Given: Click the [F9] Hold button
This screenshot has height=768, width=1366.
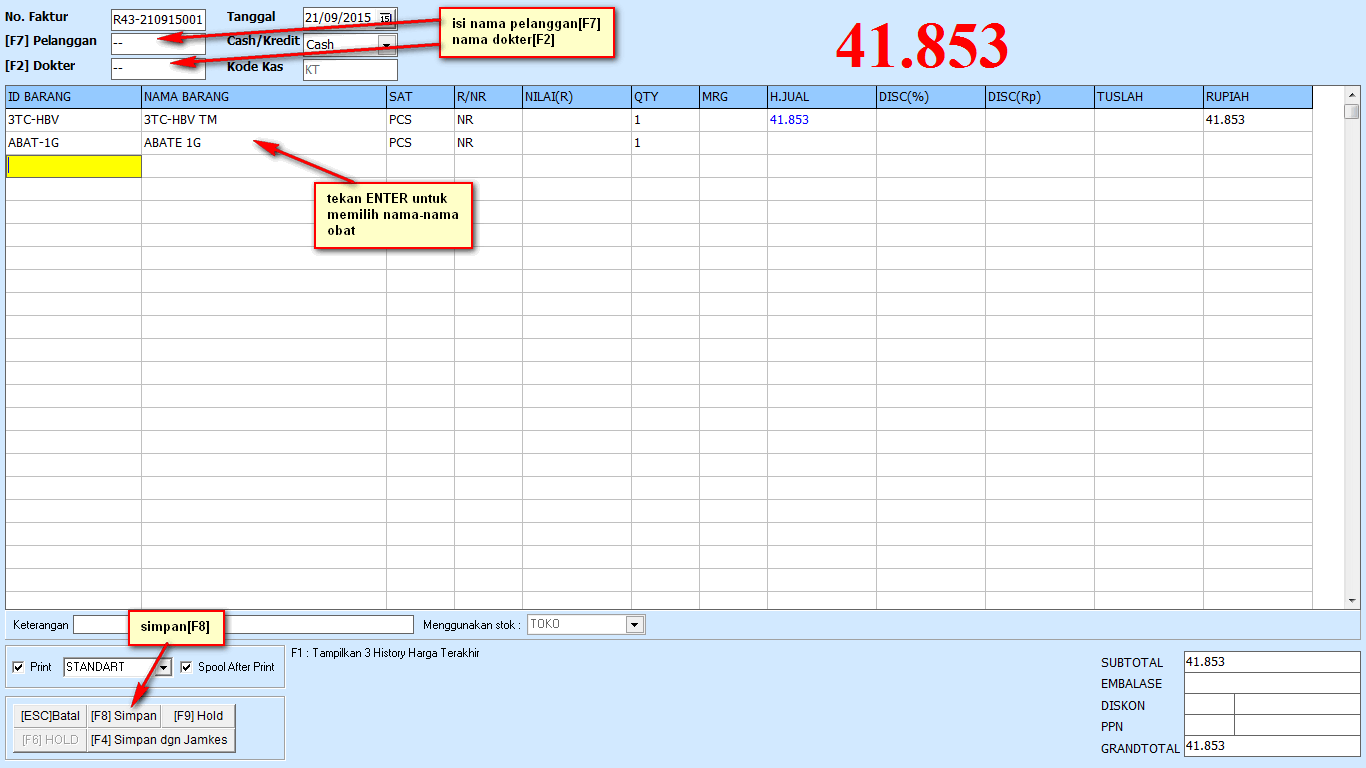Looking at the screenshot, I should click(x=198, y=716).
